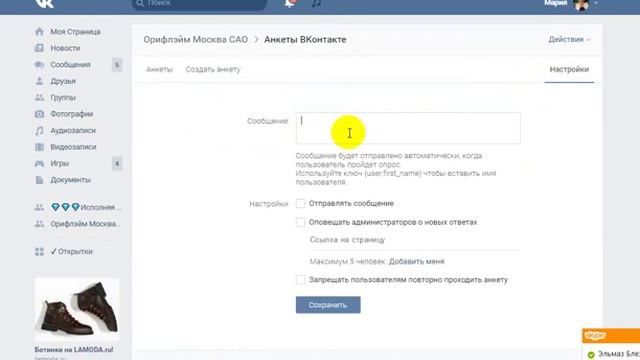This screenshot has width=640, height=360.
Task: Open Видеозаписи in sidebar
Action: [73, 147]
